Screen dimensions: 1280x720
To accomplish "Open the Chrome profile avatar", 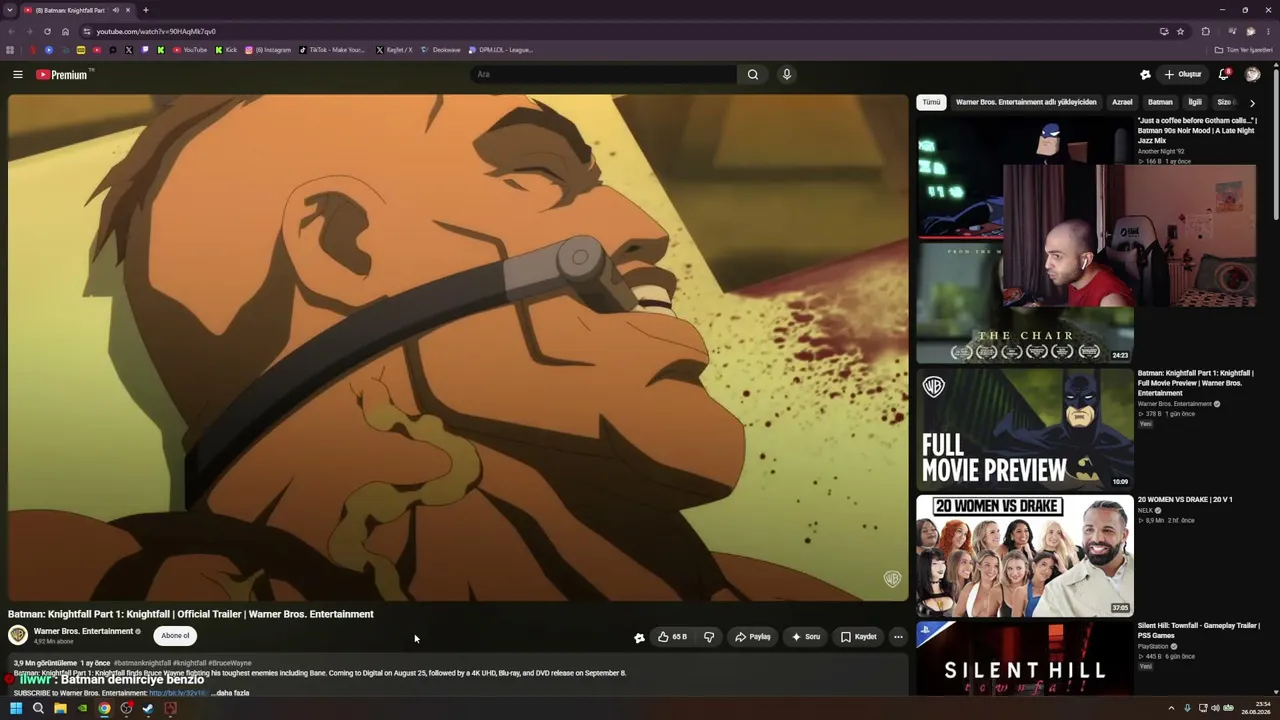I will click(1250, 31).
